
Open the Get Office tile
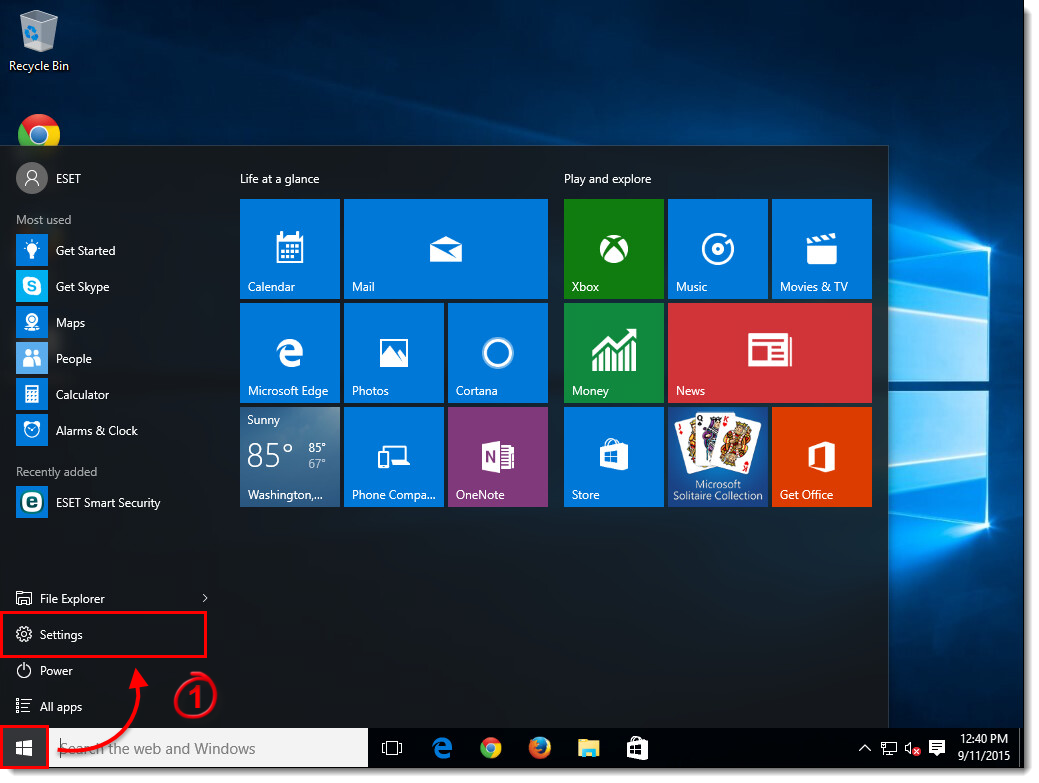coord(822,456)
